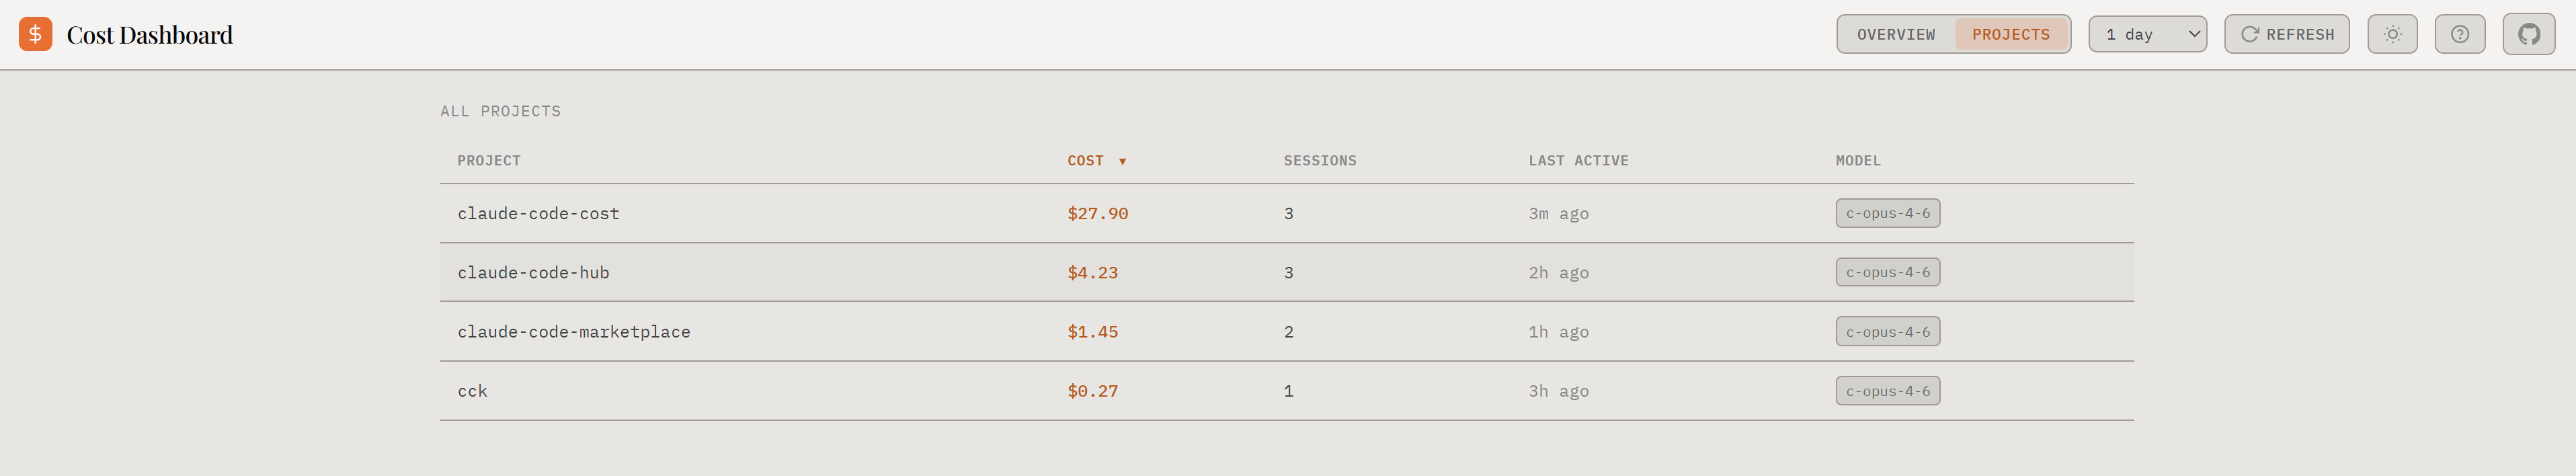Image resolution: width=2576 pixels, height=476 pixels.
Task: Open the cck project row
Action: point(472,391)
